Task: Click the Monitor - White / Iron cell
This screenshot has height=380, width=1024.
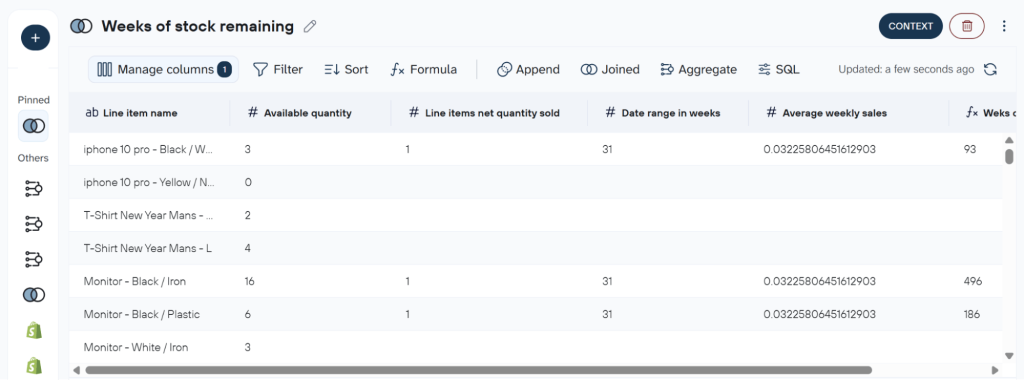Action: pos(136,347)
